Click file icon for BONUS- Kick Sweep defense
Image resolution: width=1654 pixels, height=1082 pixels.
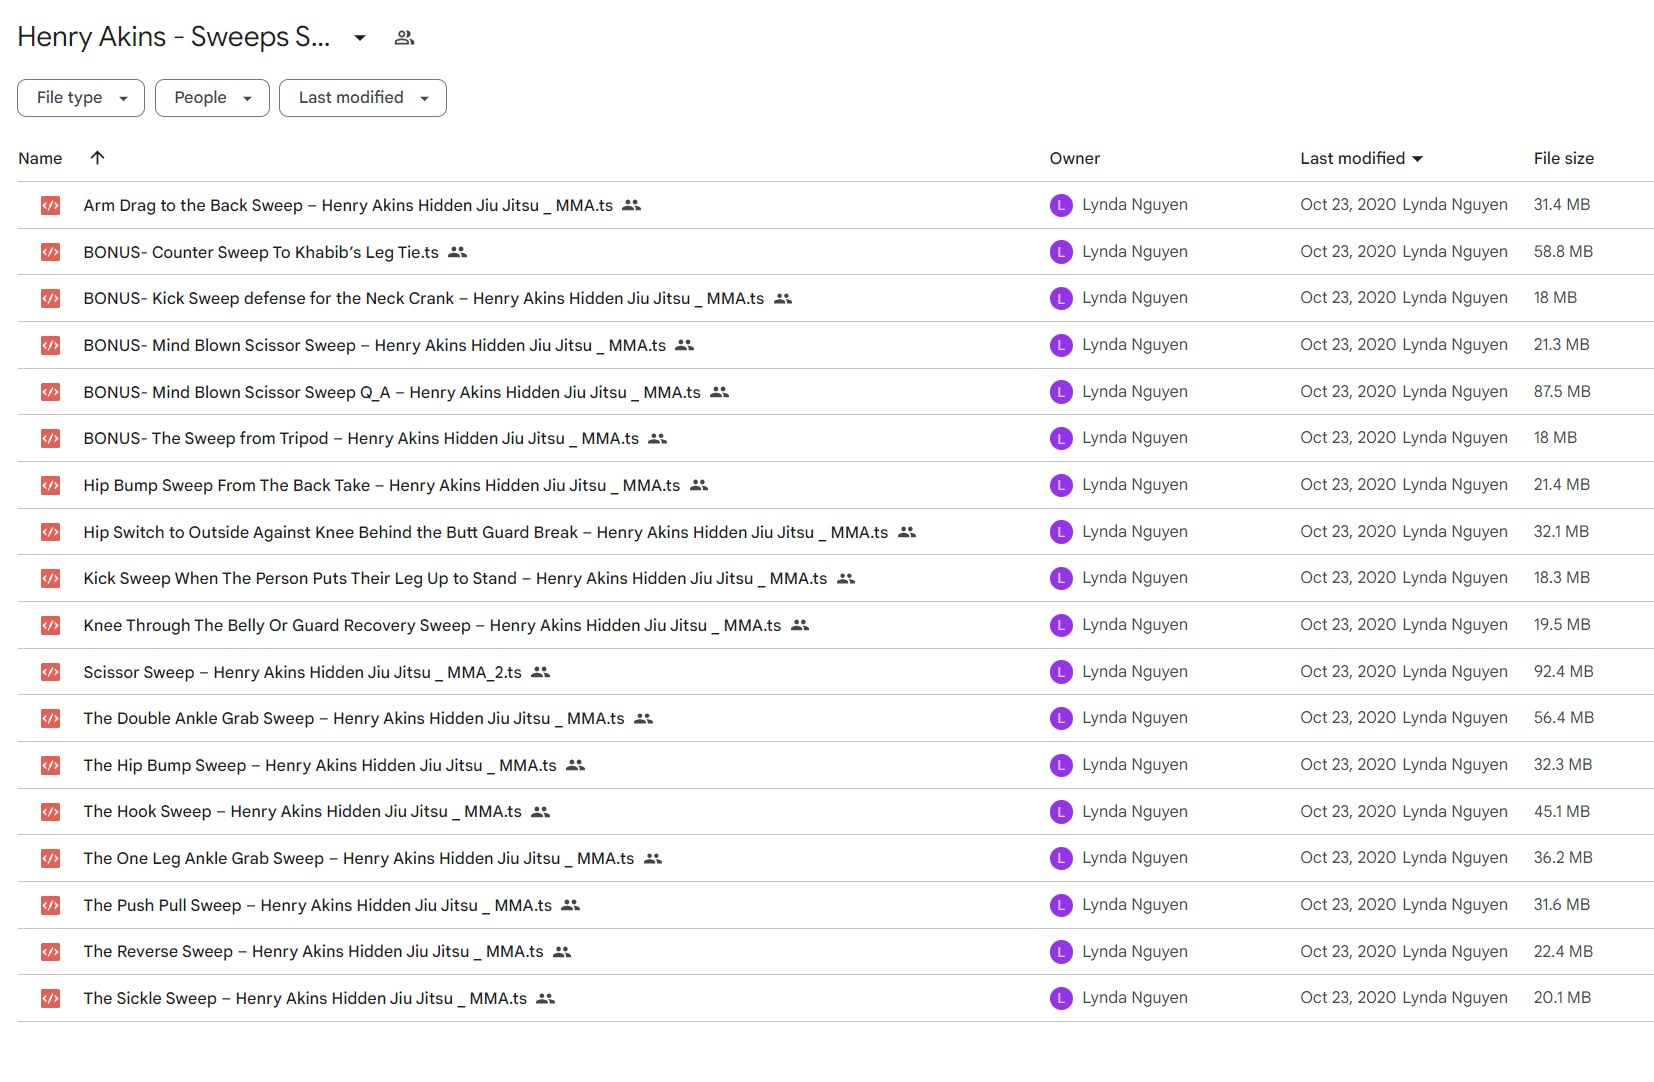pyautogui.click(x=50, y=298)
